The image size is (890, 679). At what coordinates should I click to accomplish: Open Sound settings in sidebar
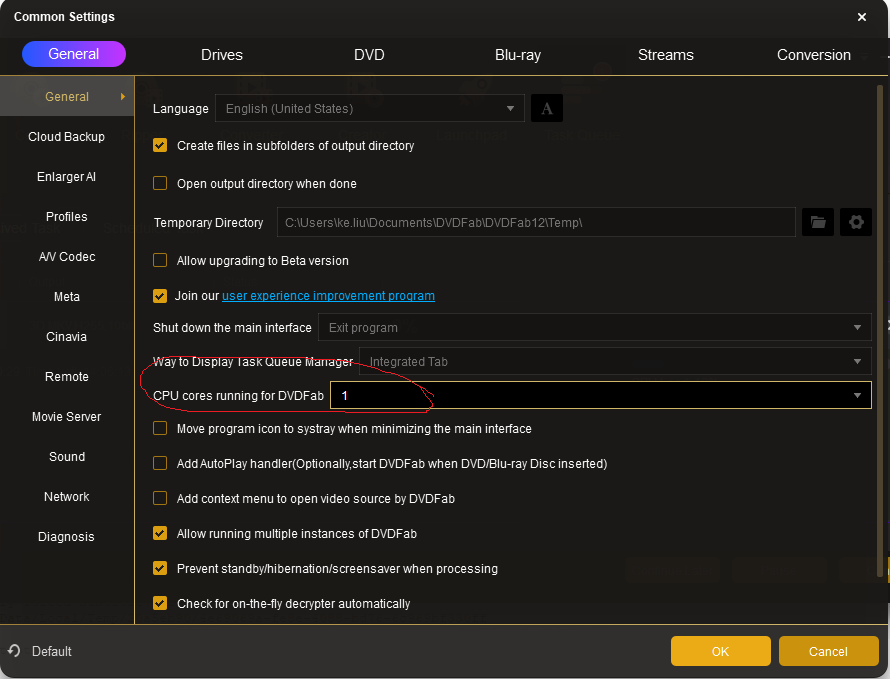[67, 456]
